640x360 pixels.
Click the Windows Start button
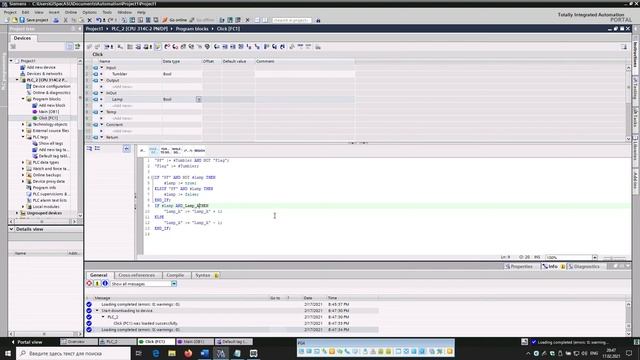(x=8, y=353)
